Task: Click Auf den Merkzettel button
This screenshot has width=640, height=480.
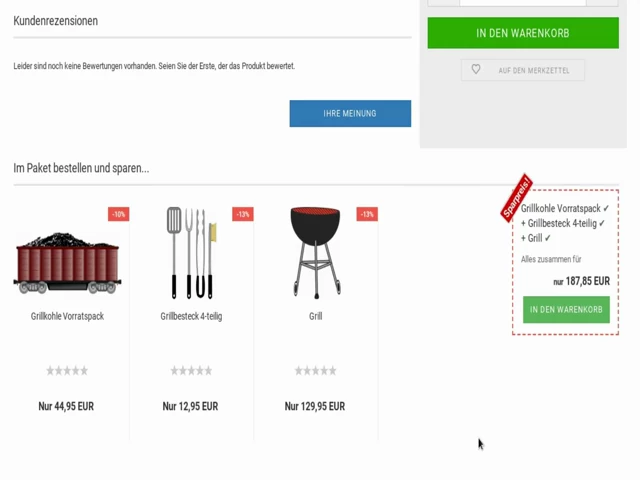Action: [523, 70]
